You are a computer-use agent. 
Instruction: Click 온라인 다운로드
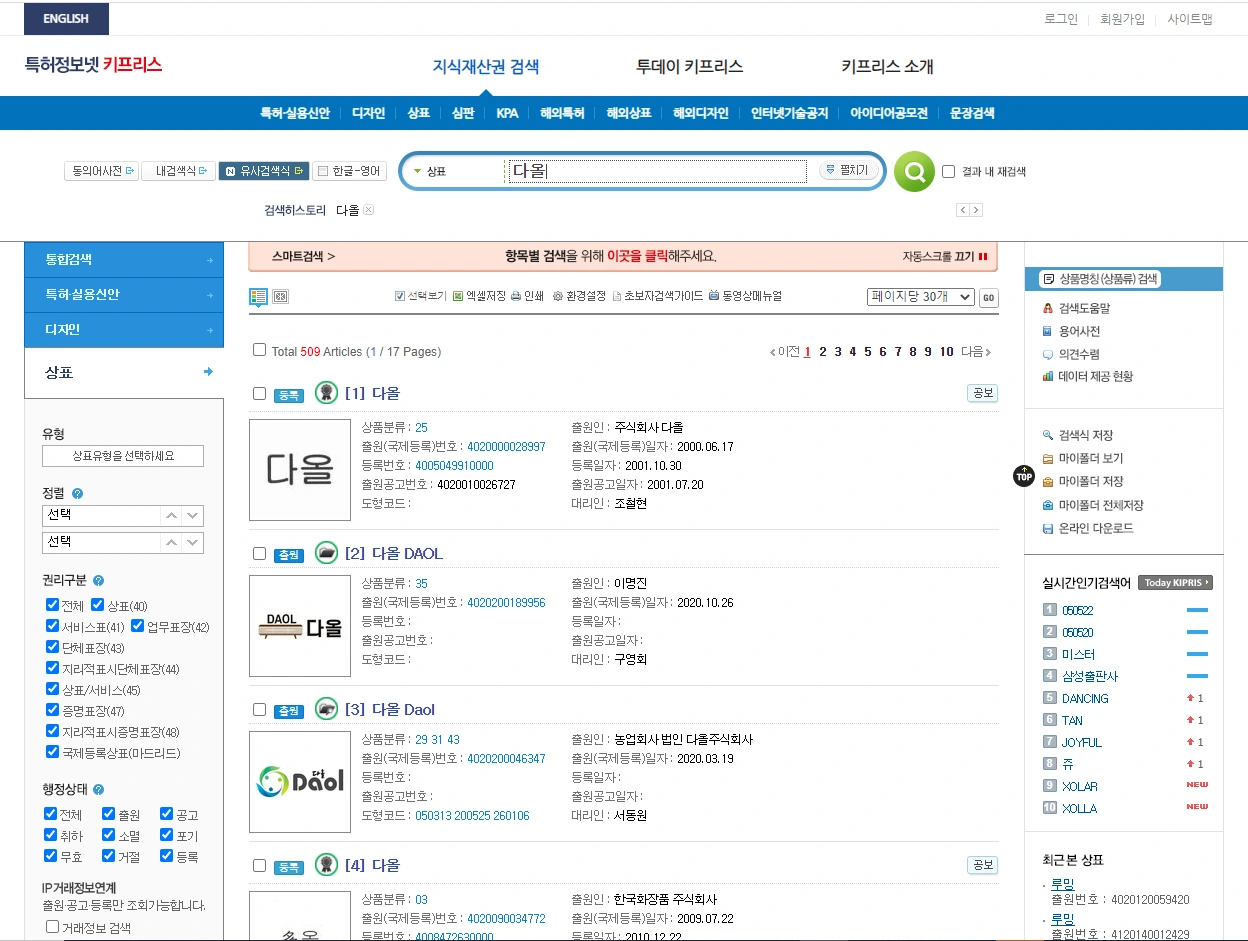click(x=1087, y=528)
